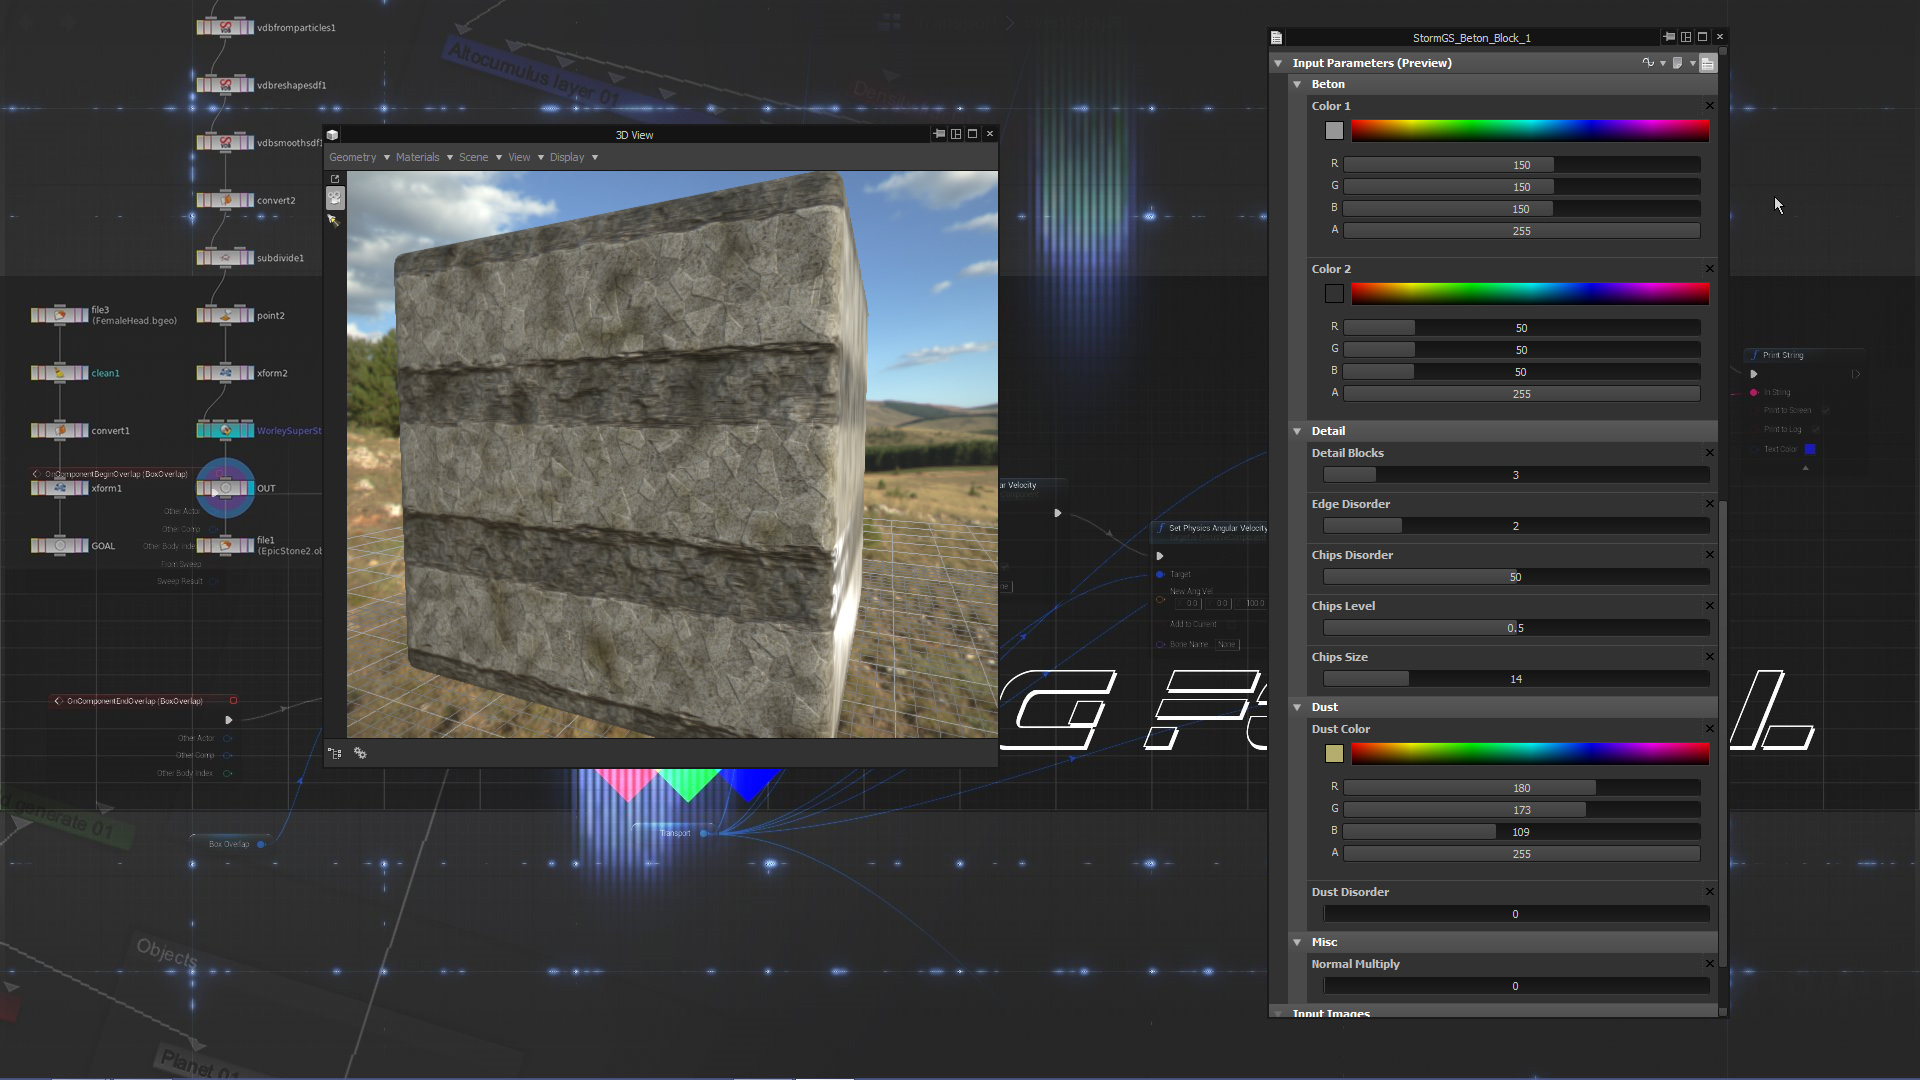Screen dimensions: 1920x1080
Task: Click the cube icon in 3D View title bar
Action: (x=332, y=135)
